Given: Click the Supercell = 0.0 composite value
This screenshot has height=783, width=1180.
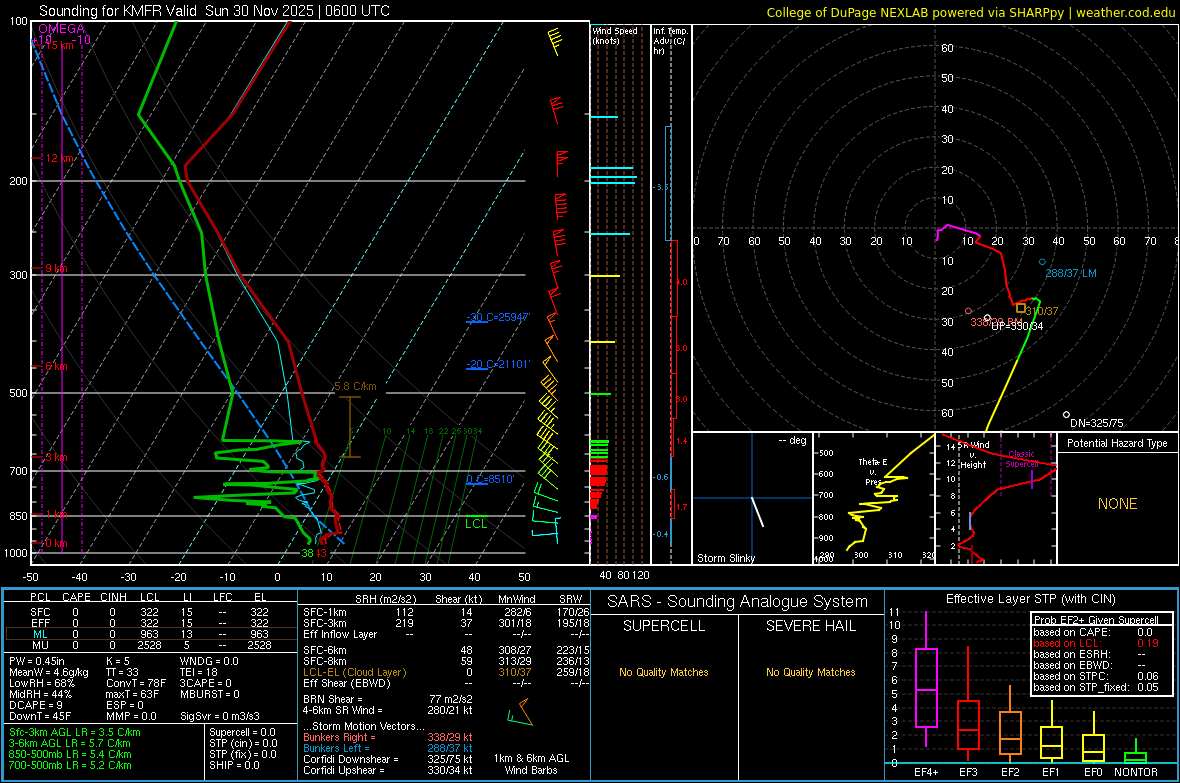Looking at the screenshot, I should 242,732.
